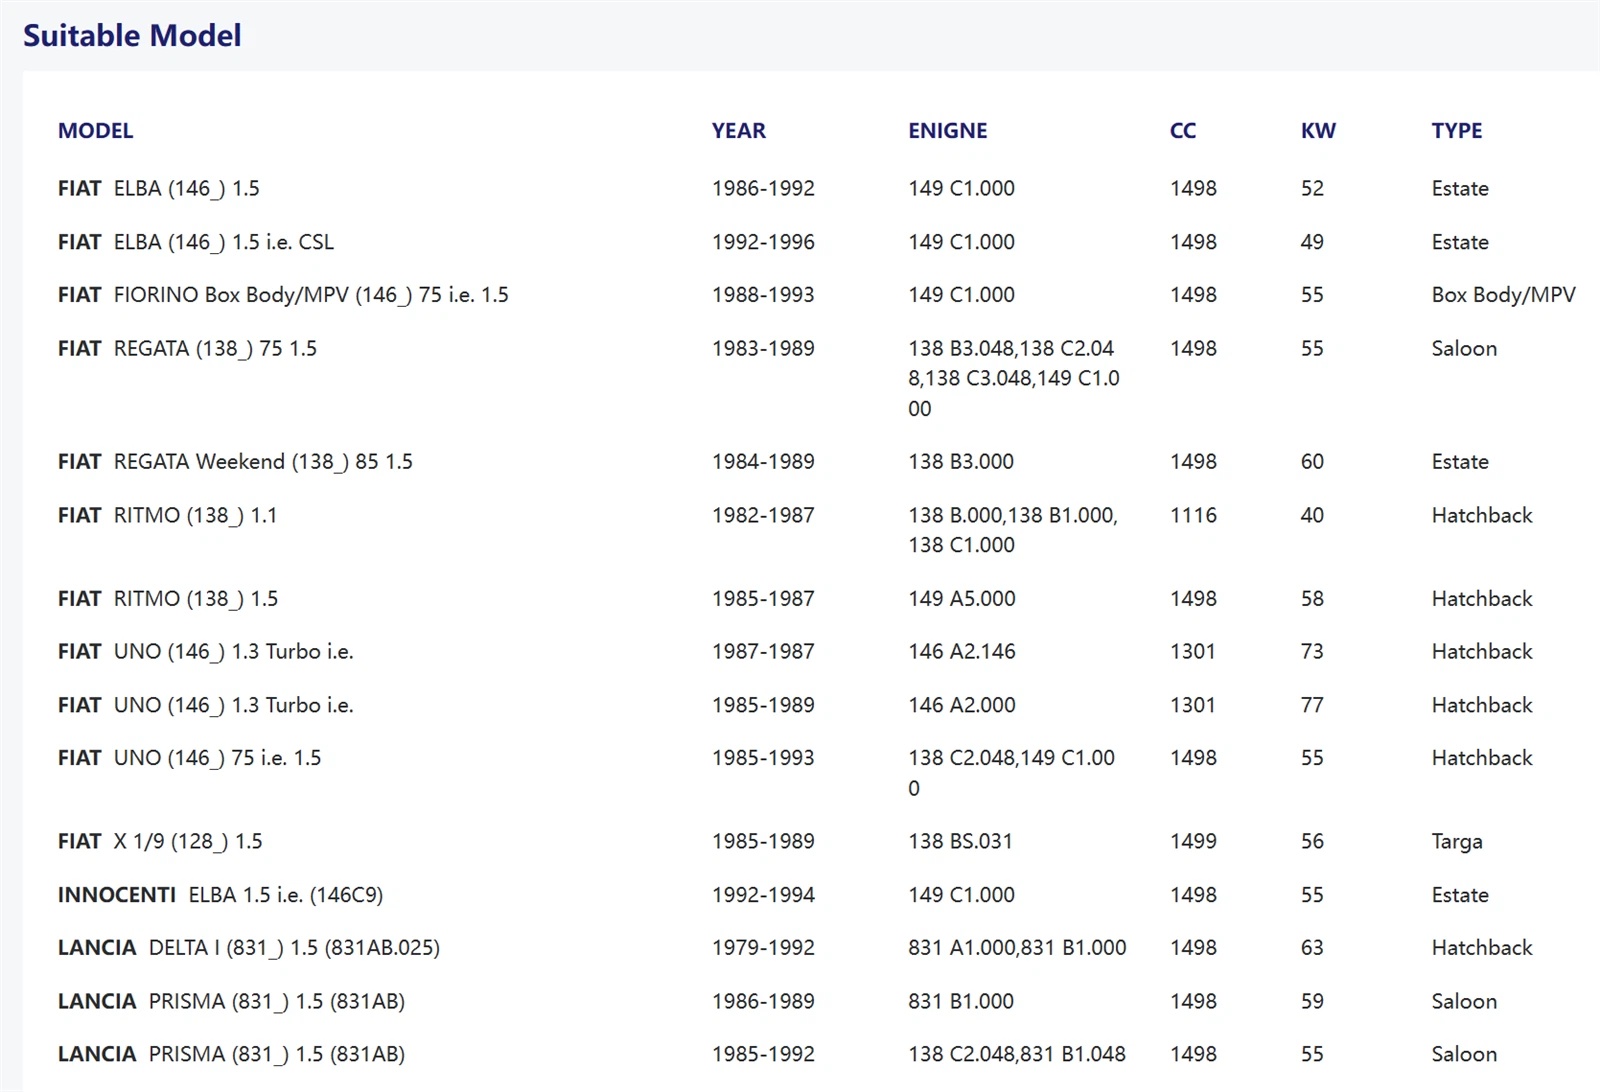Click engine codes 138 B.000,138 B1.000
This screenshot has width=1600, height=1092.
point(1013,530)
